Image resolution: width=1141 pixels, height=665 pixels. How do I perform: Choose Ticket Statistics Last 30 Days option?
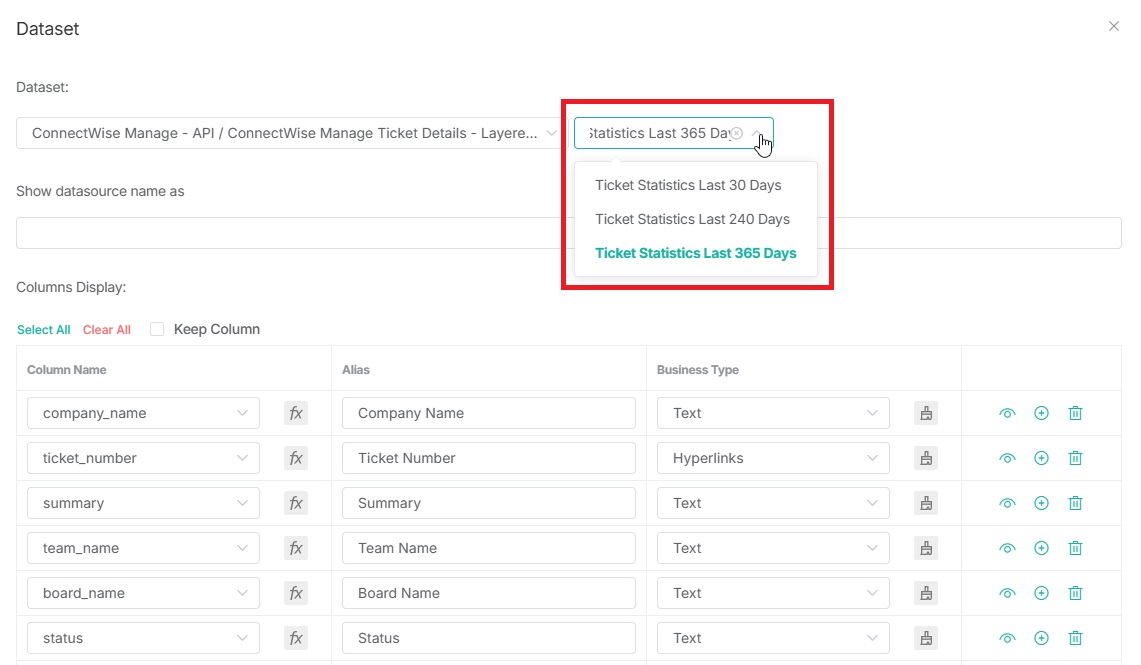[688, 185]
